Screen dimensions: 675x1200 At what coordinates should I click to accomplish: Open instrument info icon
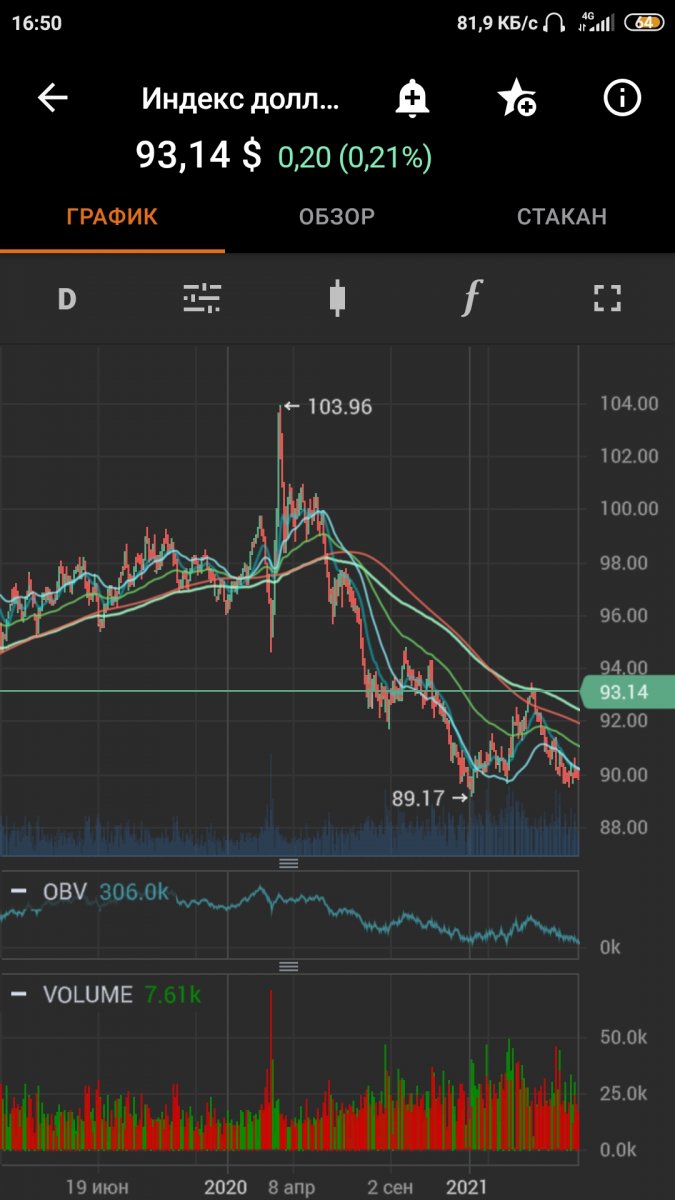[x=622, y=98]
